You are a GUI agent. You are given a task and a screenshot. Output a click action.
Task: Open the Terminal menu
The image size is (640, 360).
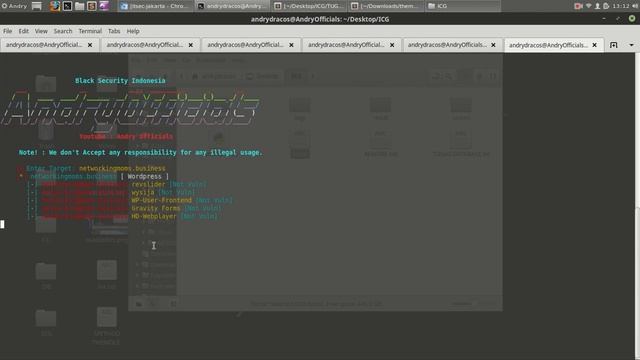90,31
